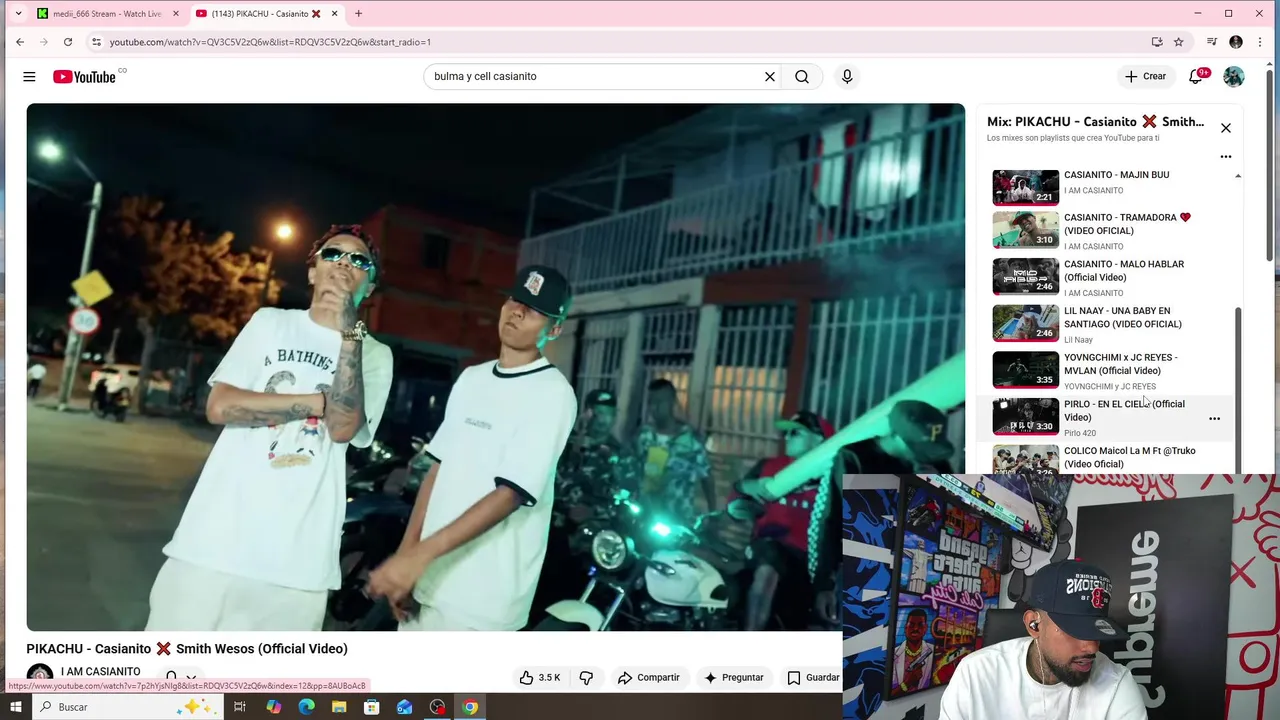The width and height of the screenshot is (1280, 720).
Task: Open browser media controls icon
Action: pos(1212,42)
